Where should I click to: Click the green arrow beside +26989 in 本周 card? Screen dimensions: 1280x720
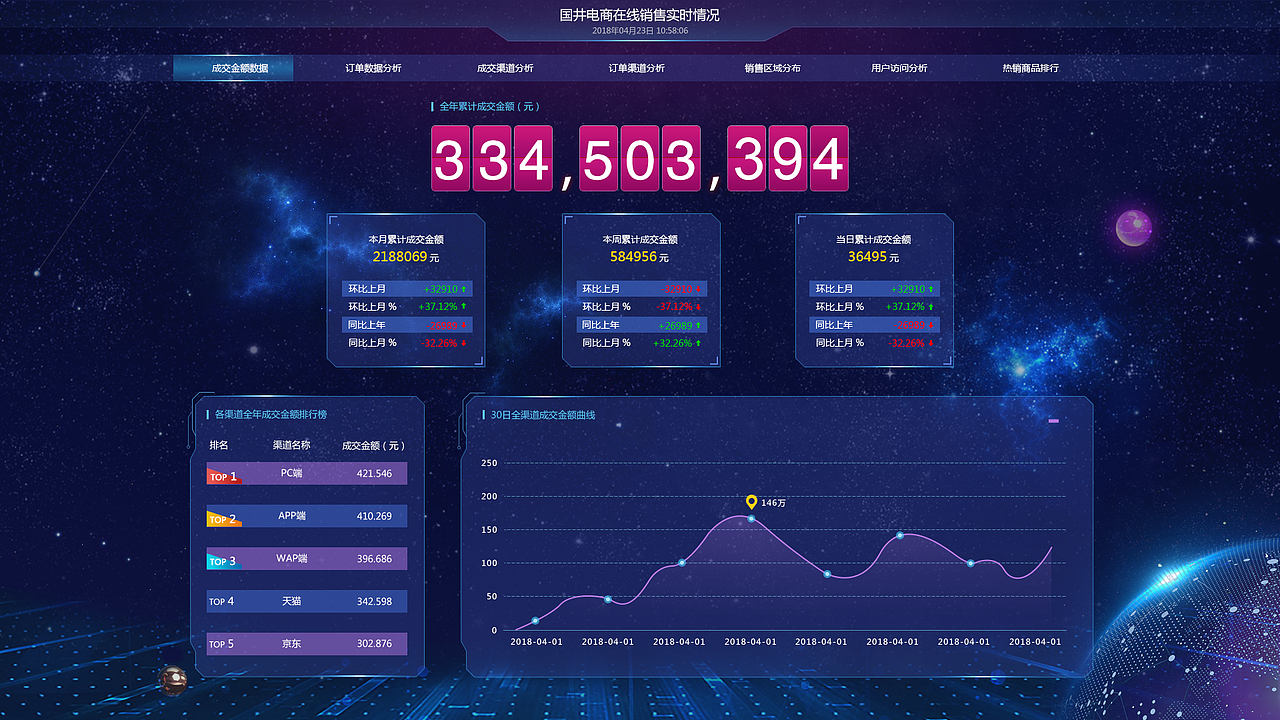pyautogui.click(x=698, y=325)
